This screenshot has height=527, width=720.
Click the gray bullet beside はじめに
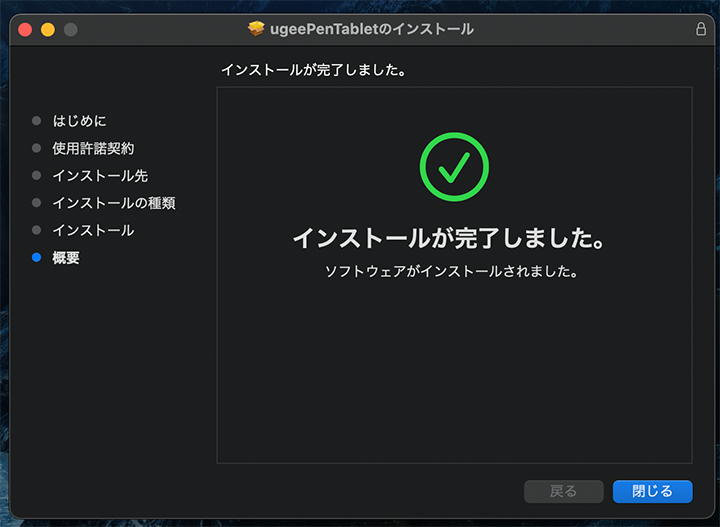[x=37, y=121]
